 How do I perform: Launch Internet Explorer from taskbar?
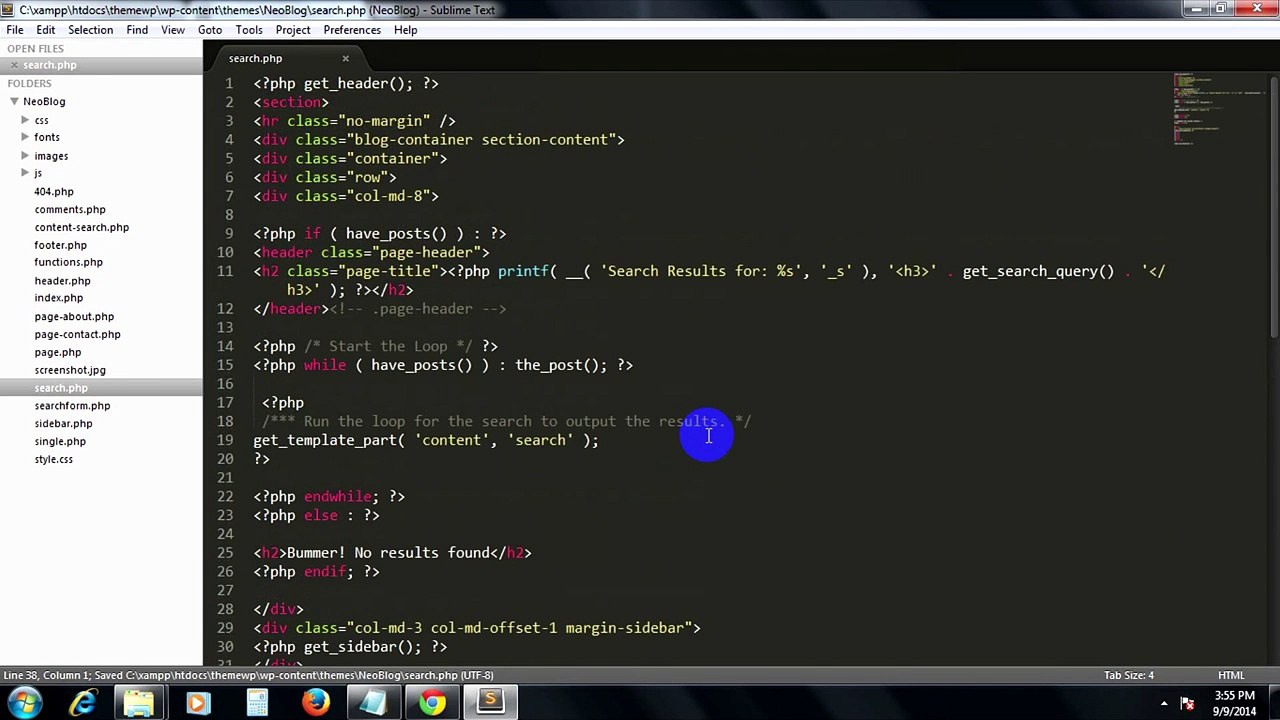coord(82,703)
